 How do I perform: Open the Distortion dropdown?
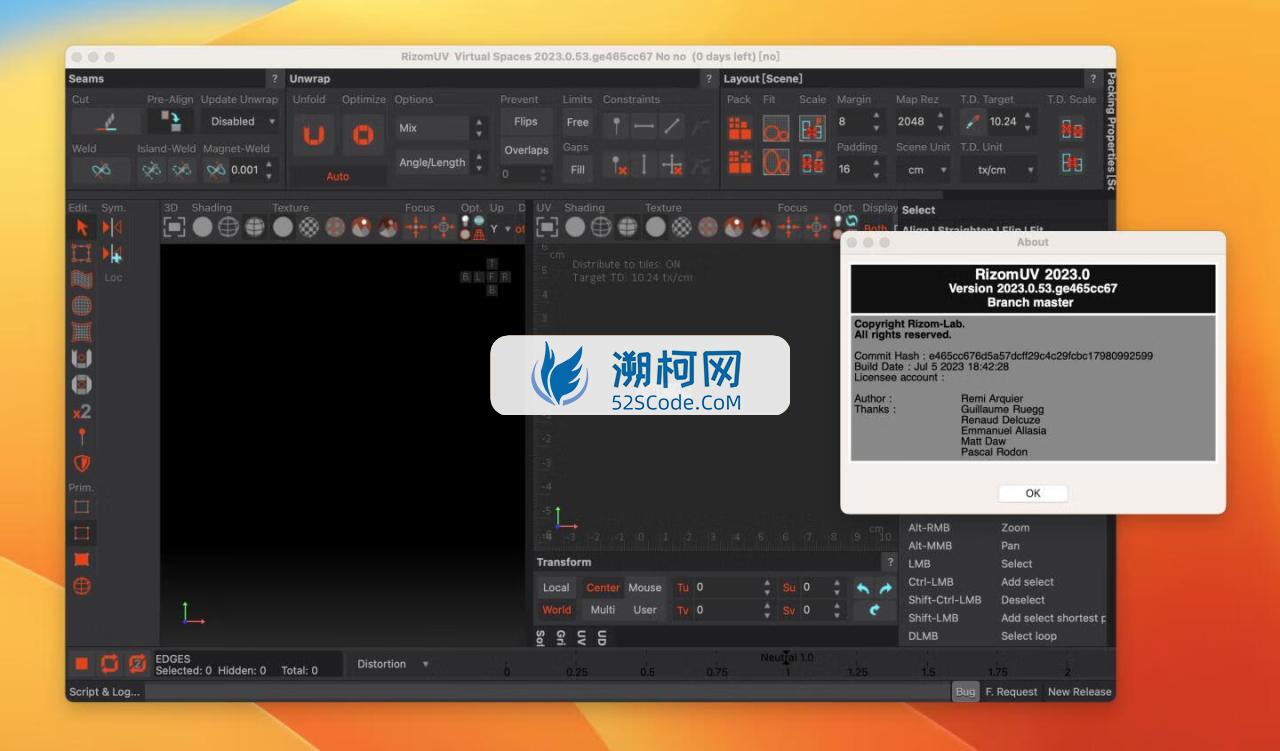(393, 664)
